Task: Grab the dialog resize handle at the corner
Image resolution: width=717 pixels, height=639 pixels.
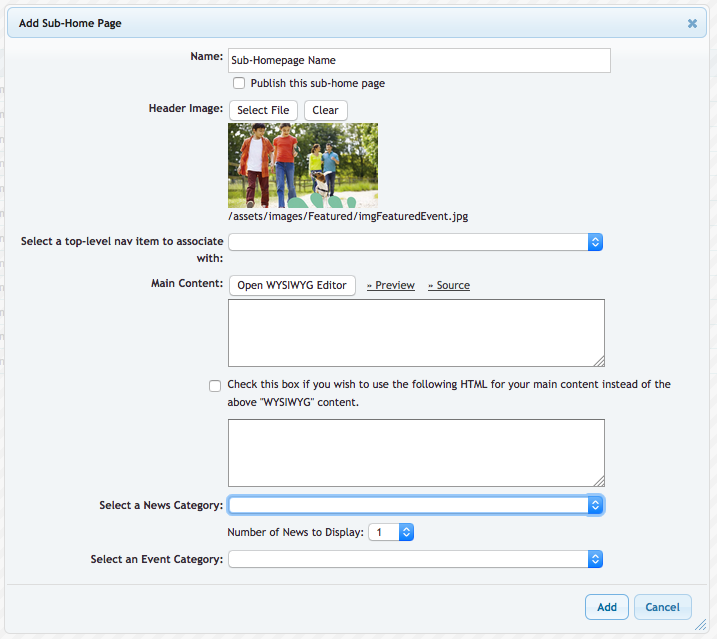Action: tap(700, 624)
